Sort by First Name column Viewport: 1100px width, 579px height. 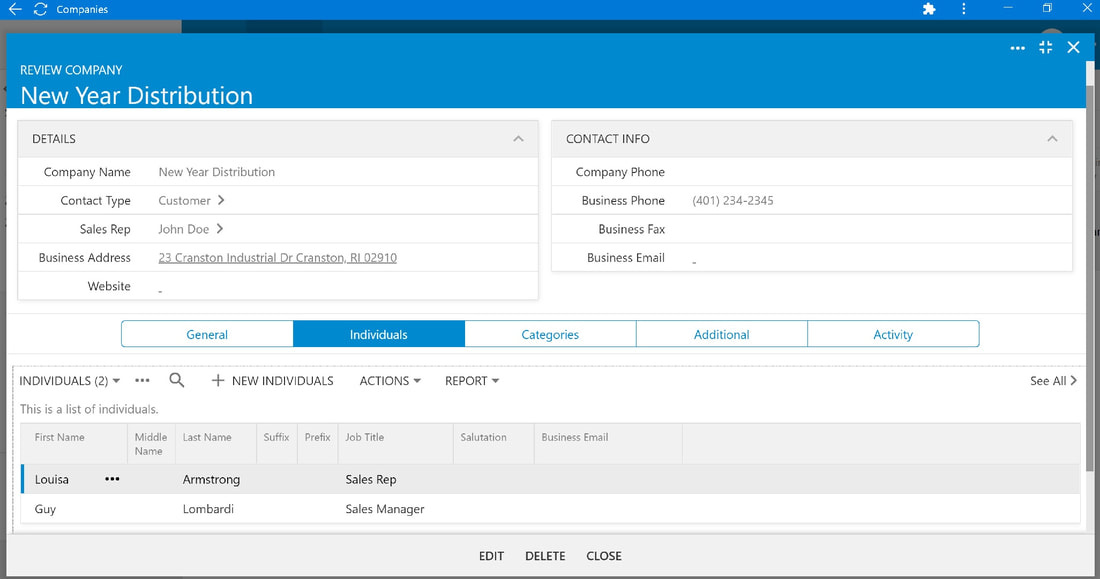pyautogui.click(x=60, y=437)
